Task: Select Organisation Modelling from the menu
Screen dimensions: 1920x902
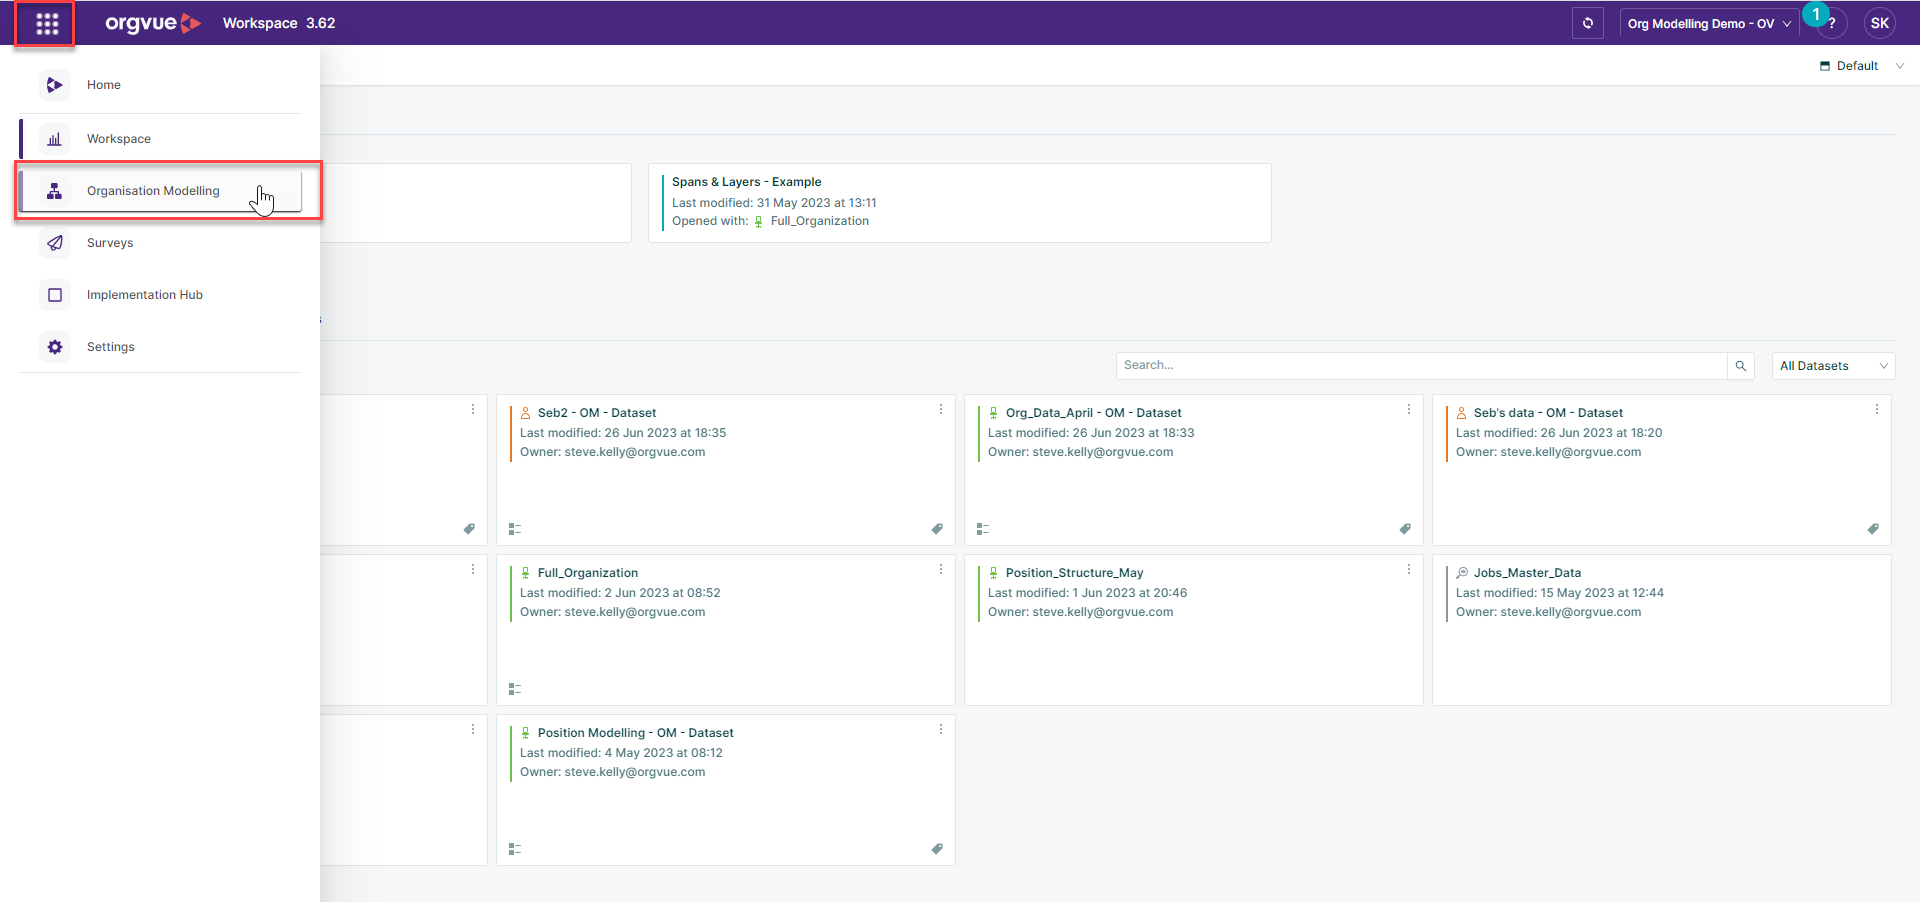Action: (153, 191)
